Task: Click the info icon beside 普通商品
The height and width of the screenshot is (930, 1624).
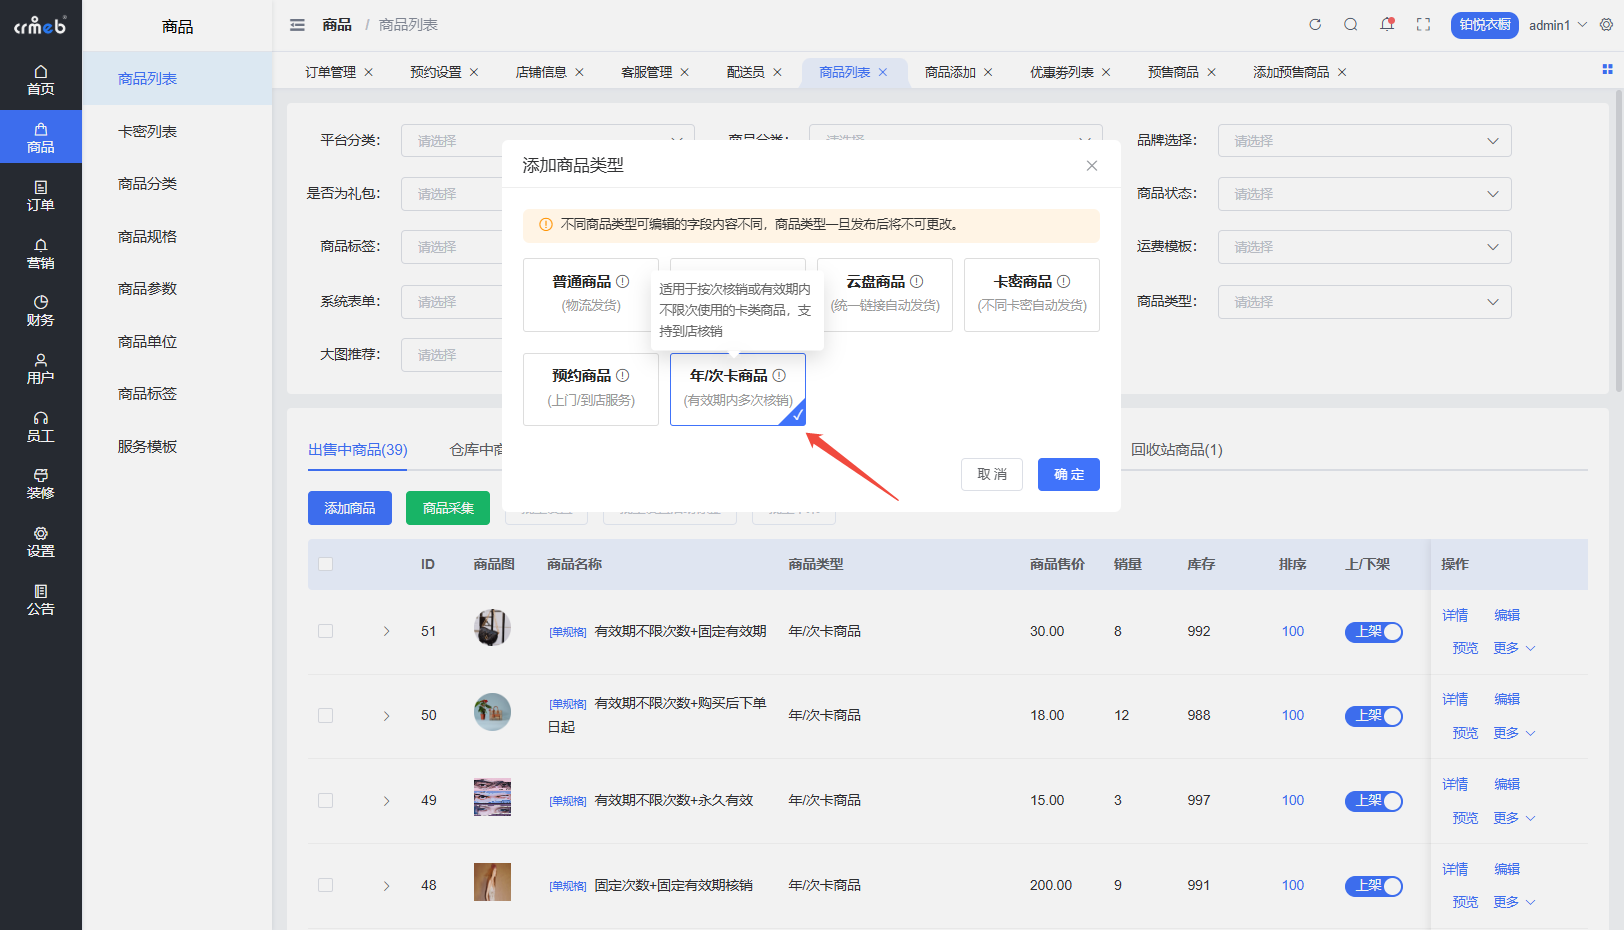Action: point(623,282)
